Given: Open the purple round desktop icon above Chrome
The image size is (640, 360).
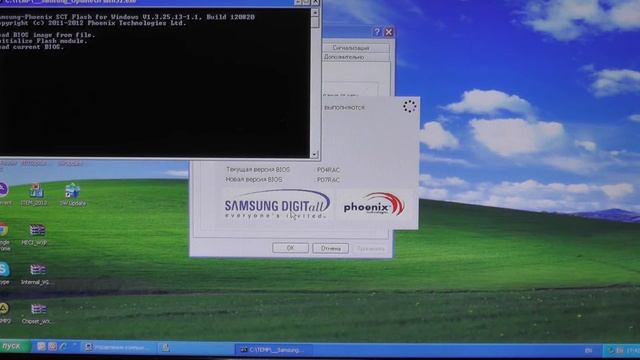Looking at the screenshot, I should point(4,193).
